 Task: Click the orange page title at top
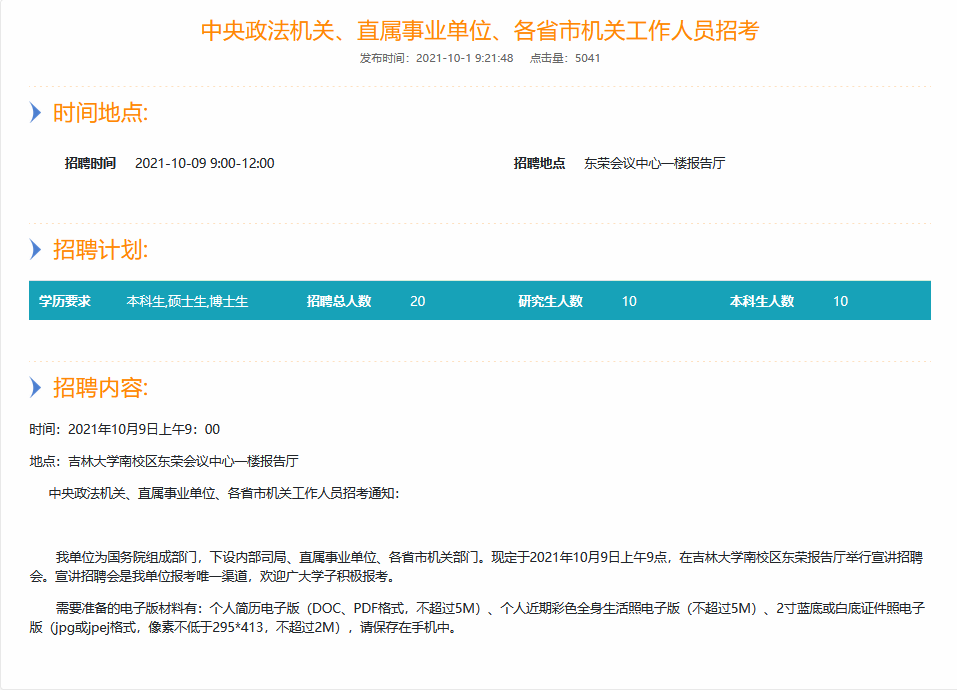coord(480,30)
